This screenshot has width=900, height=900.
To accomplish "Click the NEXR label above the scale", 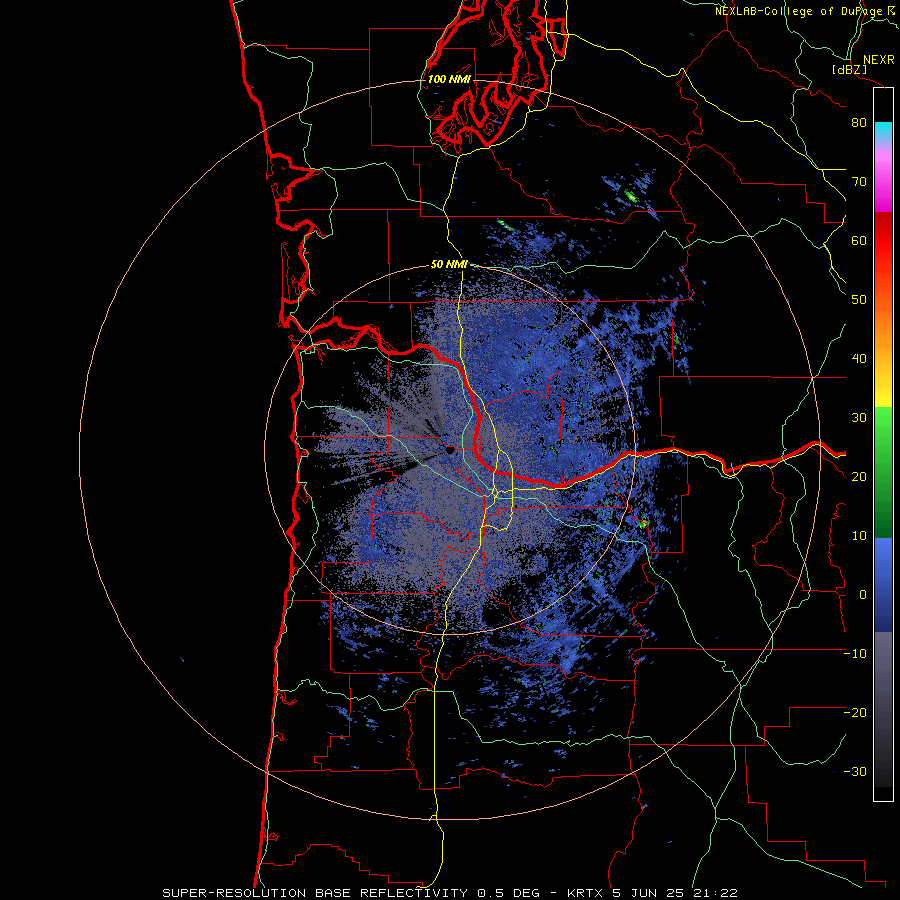I will pyautogui.click(x=879, y=60).
